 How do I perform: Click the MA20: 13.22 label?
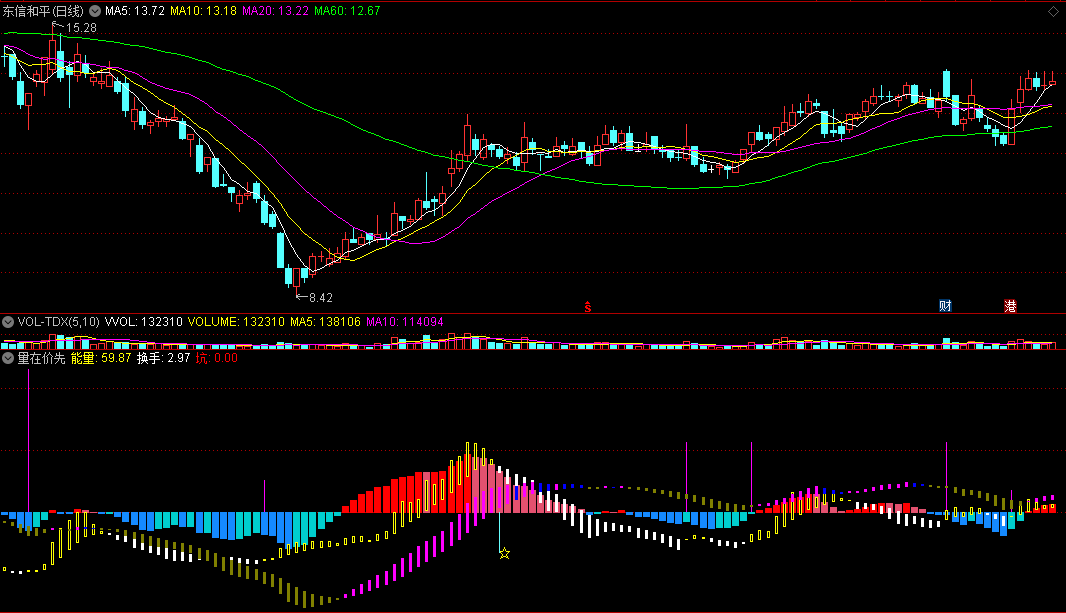(275, 11)
